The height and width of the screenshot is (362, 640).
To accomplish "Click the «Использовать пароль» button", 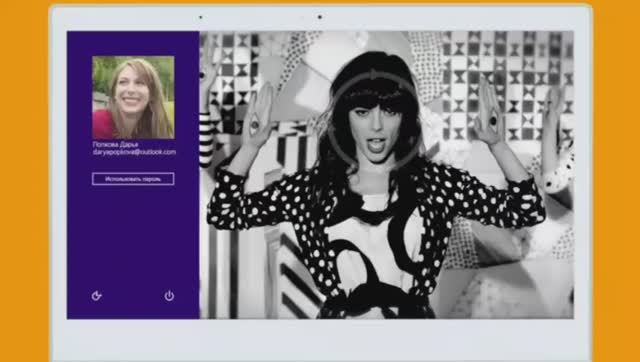I will tap(133, 179).
